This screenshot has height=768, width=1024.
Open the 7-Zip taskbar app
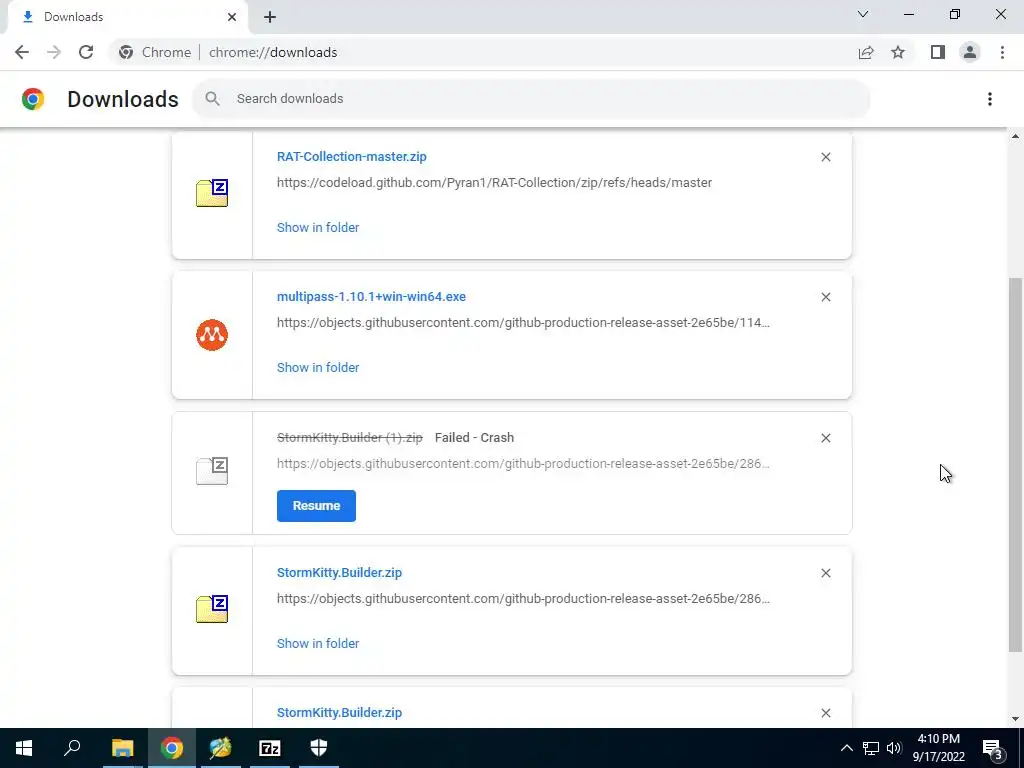(x=270, y=748)
